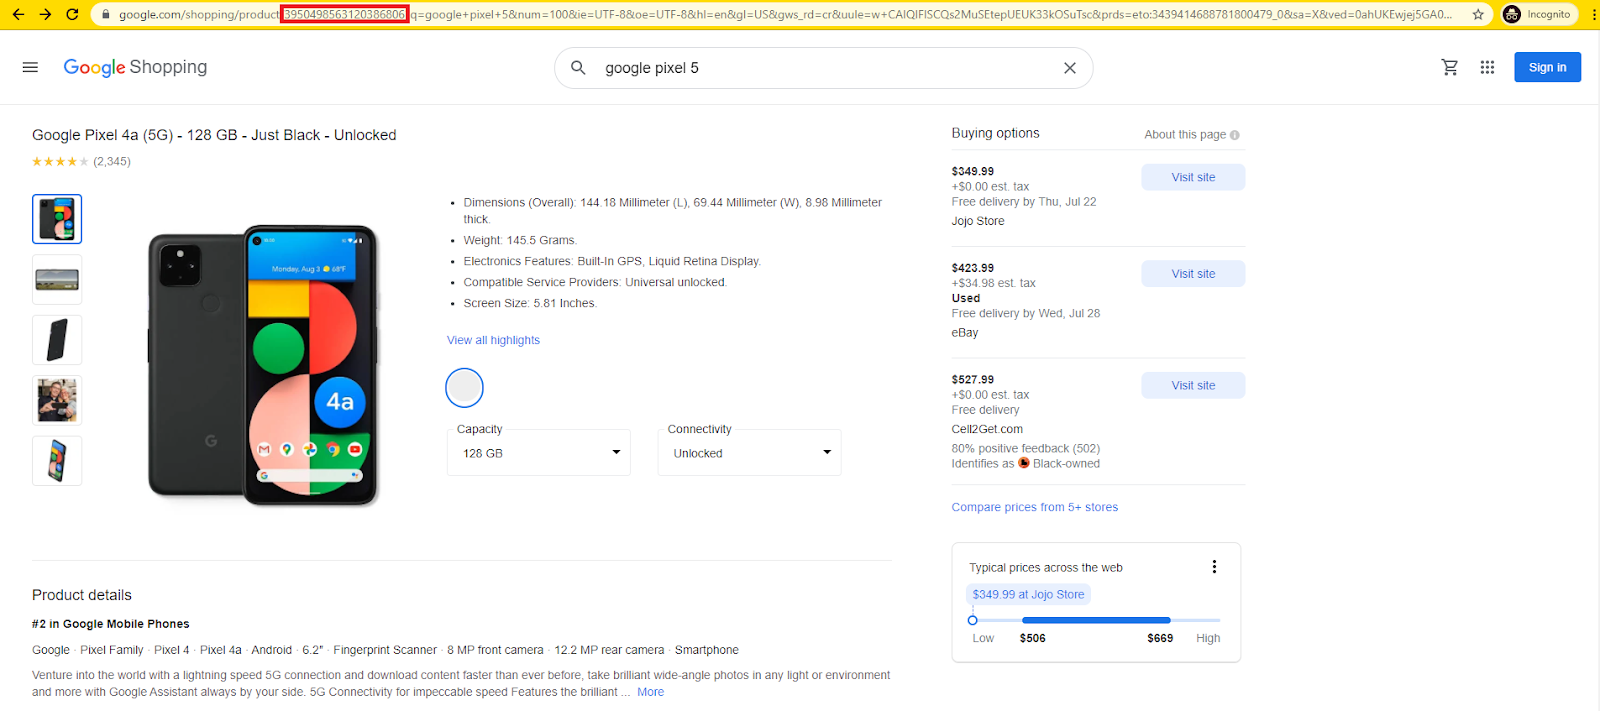1600x711 pixels.
Task: Click the search field containing google pixel 5
Action: point(825,68)
